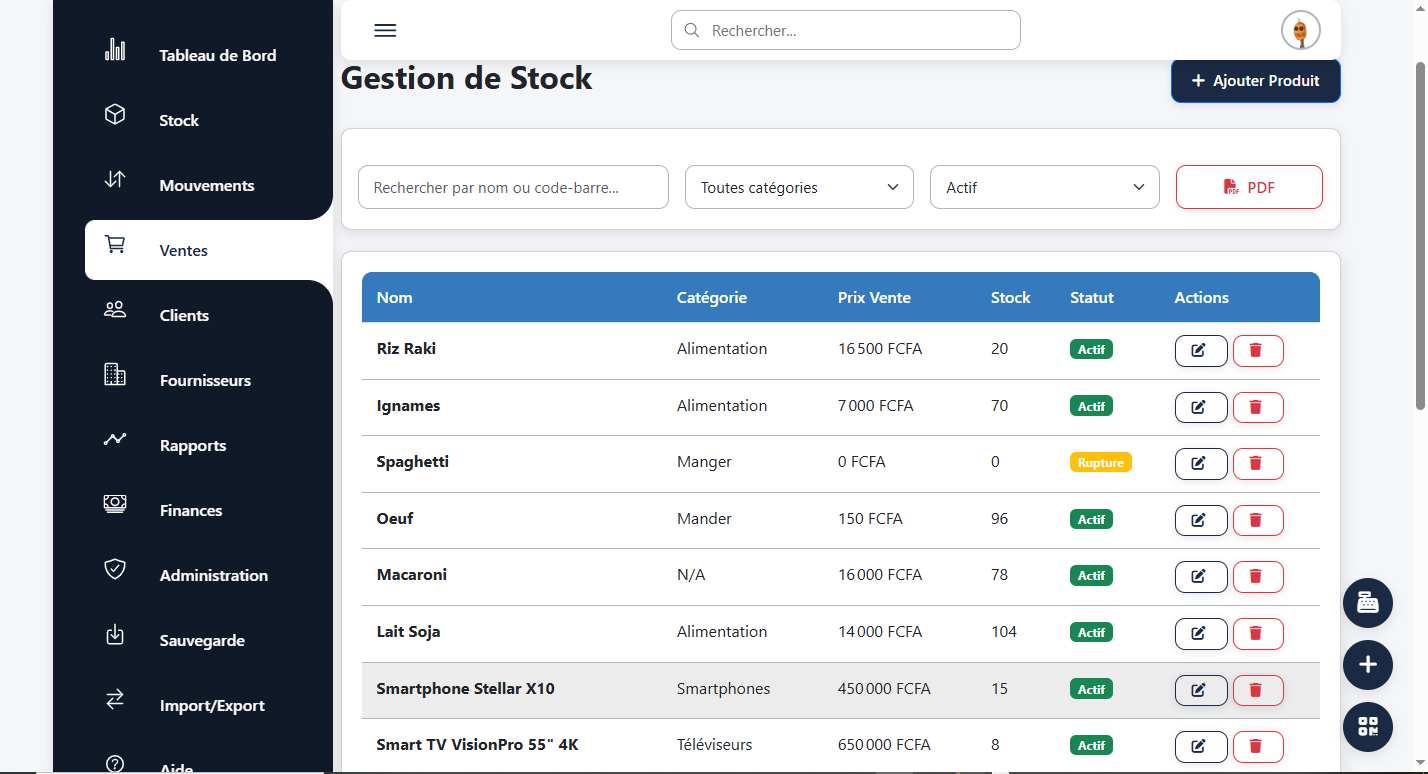Delete the Macaroni product
1428x774 pixels.
(x=1258, y=577)
